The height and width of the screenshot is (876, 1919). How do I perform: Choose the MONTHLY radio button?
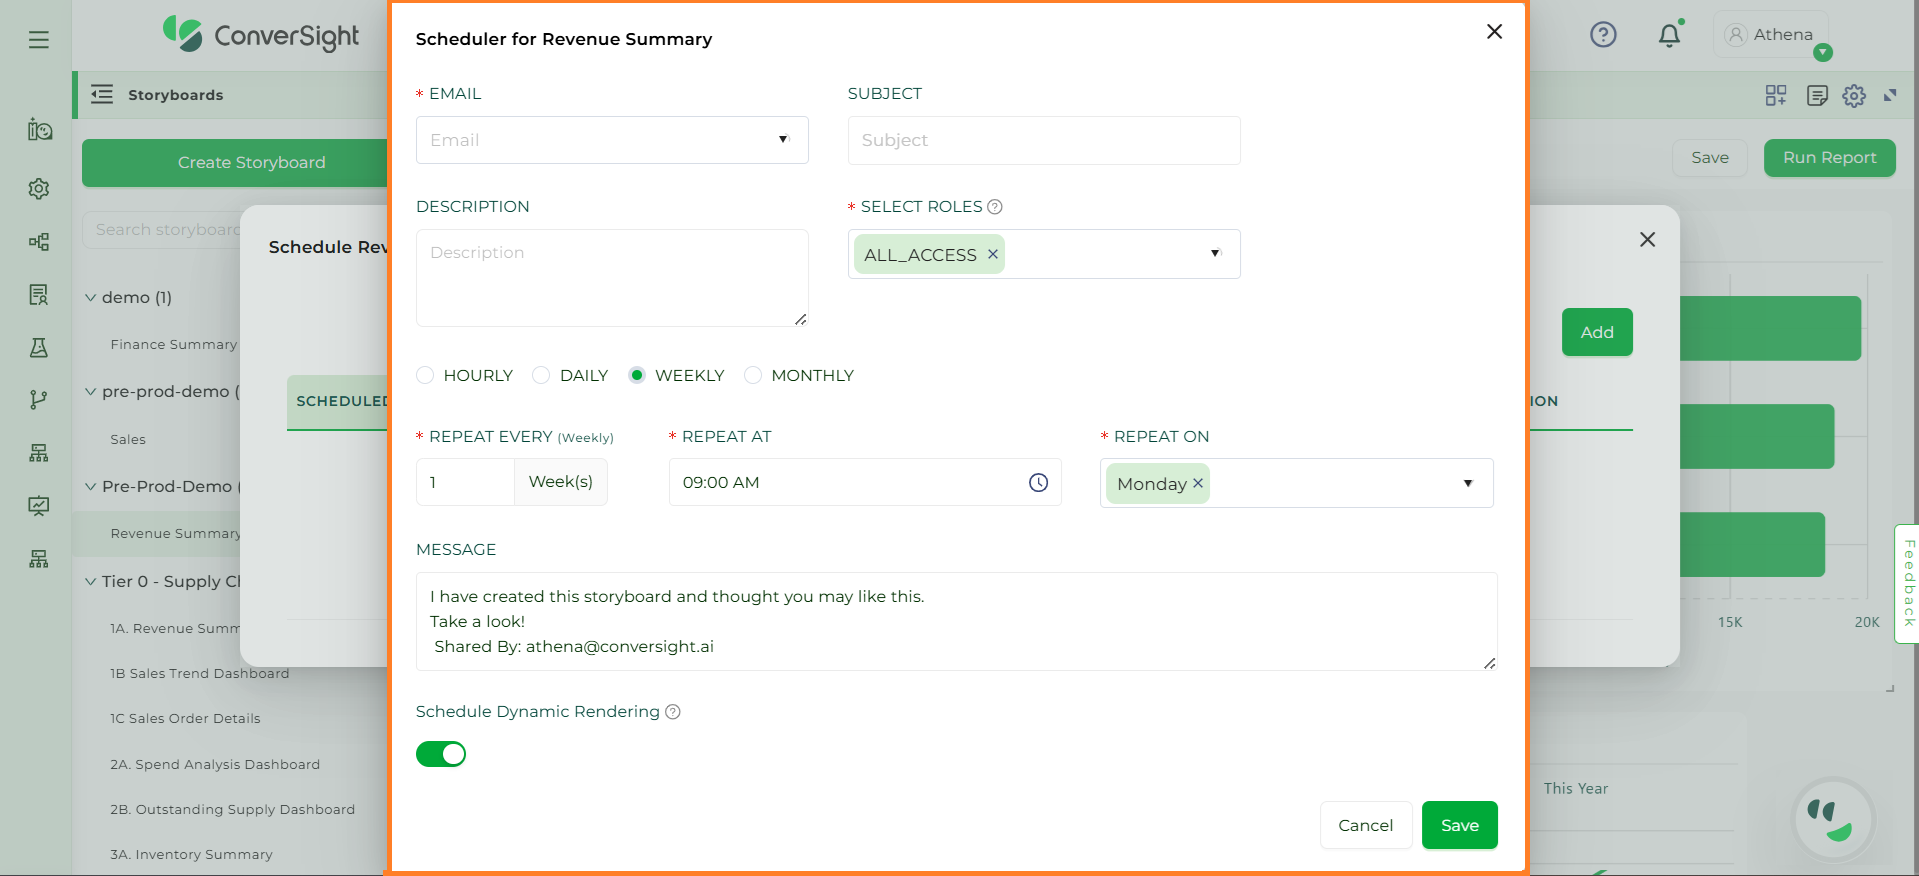click(753, 375)
